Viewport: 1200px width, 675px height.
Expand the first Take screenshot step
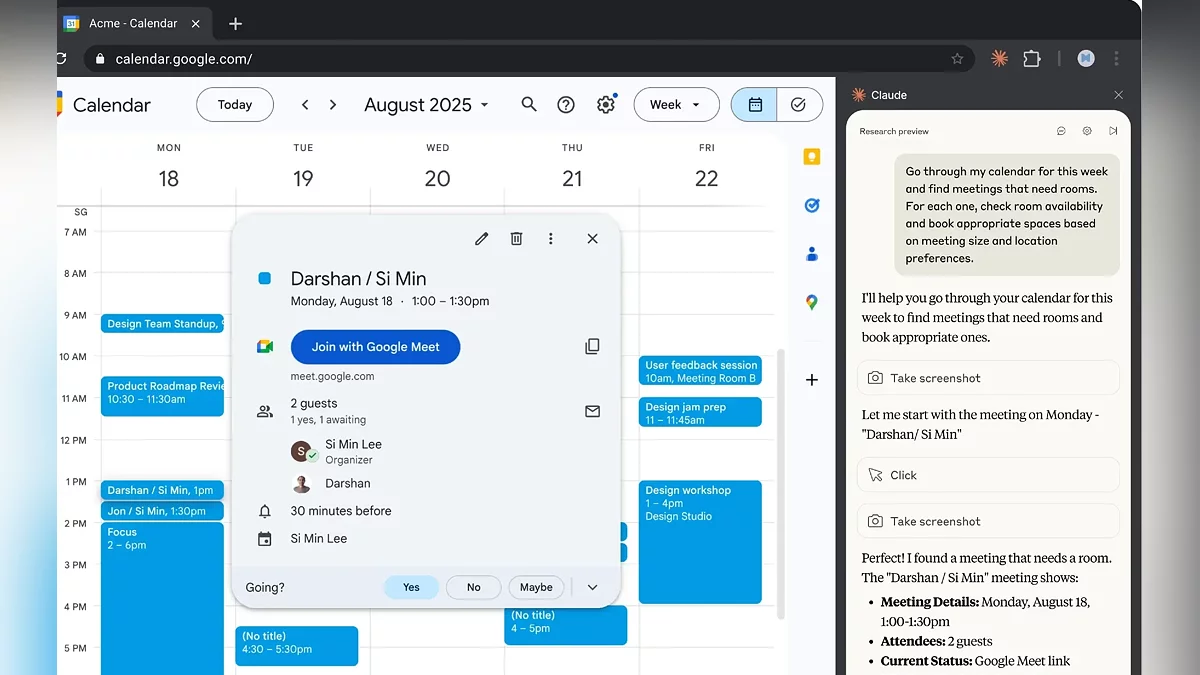[988, 378]
